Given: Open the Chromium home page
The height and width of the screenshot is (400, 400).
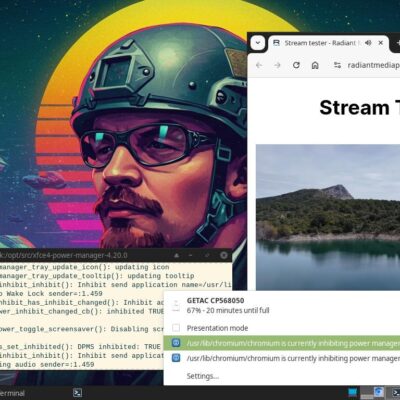Looking at the screenshot, I should click(x=315, y=65).
